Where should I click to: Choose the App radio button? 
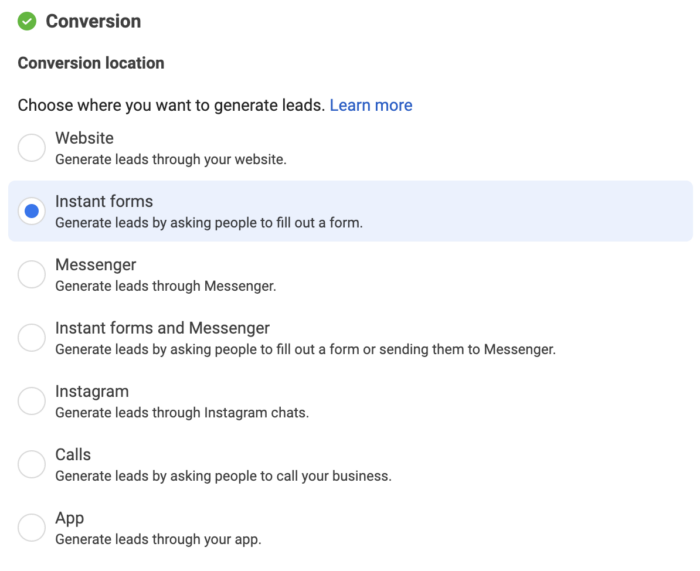(x=32, y=528)
